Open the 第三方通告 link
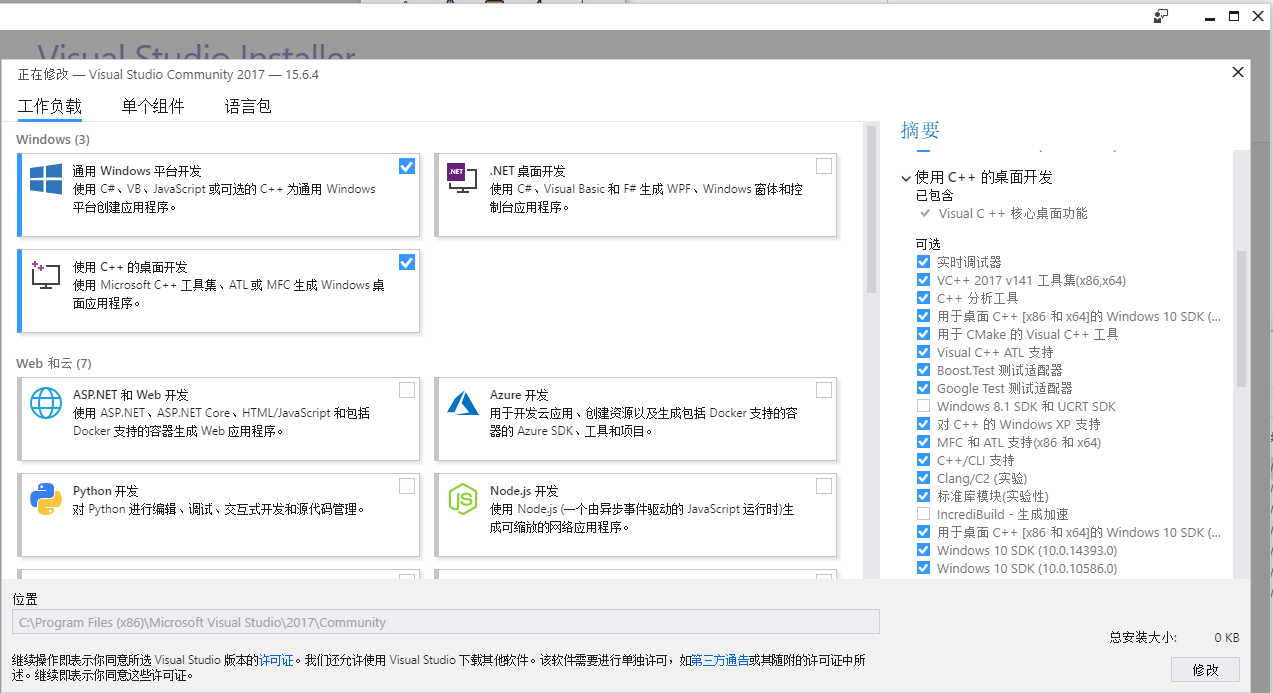 pos(720,660)
